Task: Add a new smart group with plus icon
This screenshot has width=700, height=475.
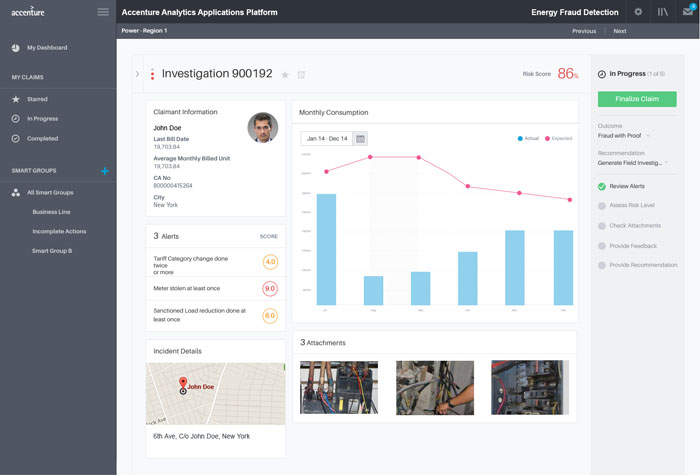Action: pyautogui.click(x=105, y=171)
